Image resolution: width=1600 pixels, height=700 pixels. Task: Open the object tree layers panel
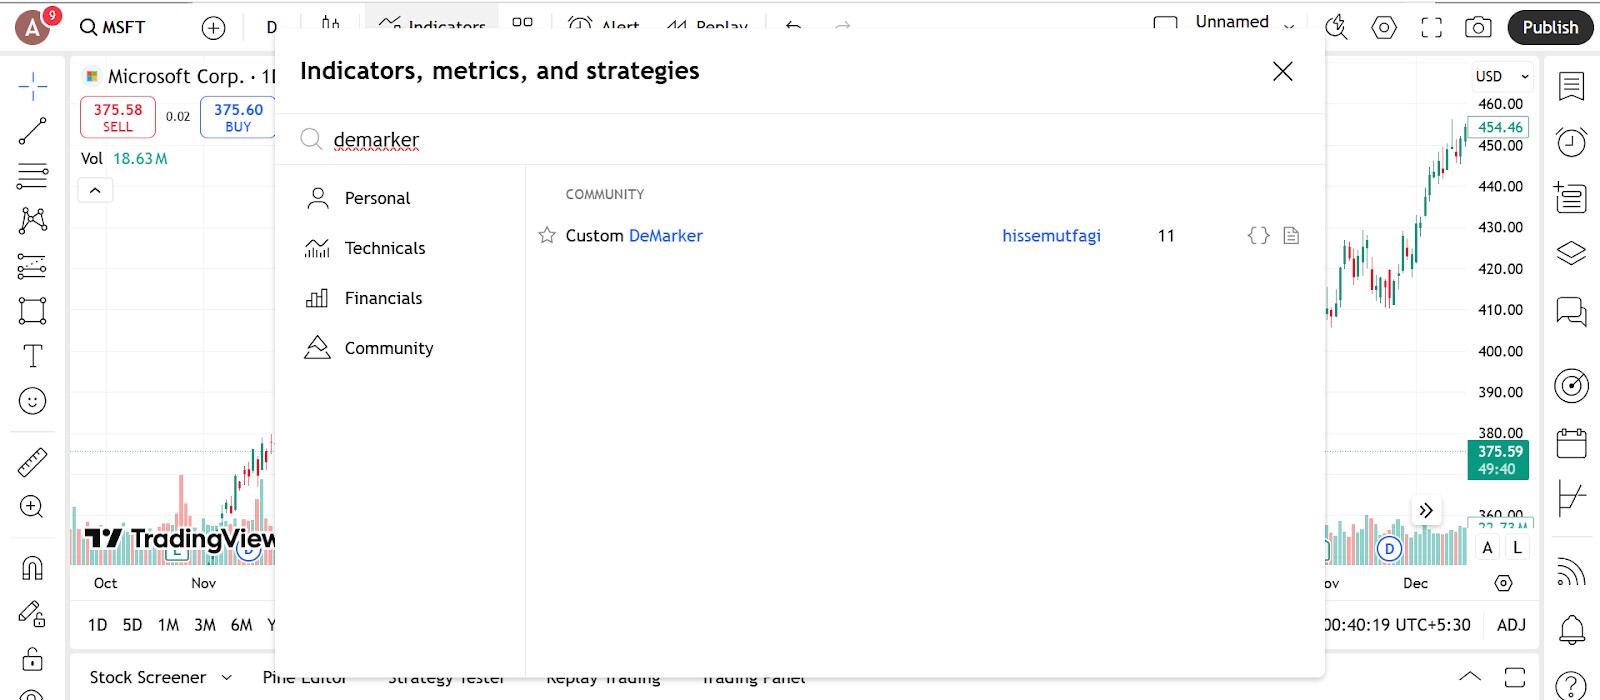coord(1571,253)
